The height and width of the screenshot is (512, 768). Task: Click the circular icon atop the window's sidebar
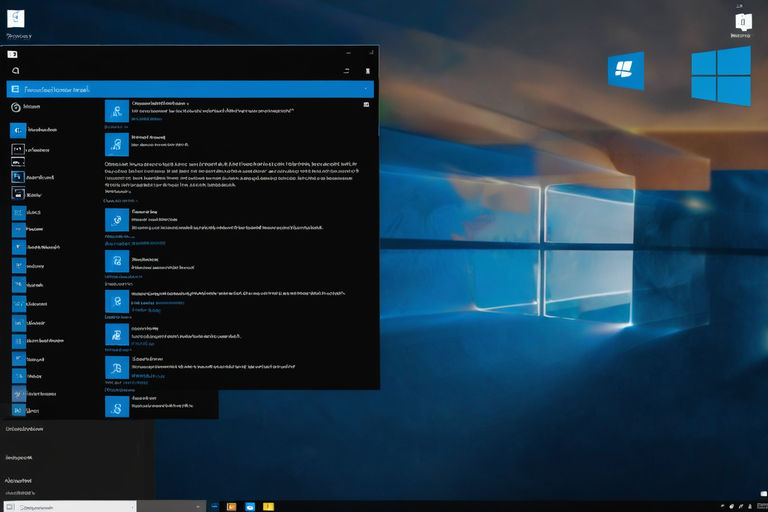pyautogui.click(x=16, y=107)
